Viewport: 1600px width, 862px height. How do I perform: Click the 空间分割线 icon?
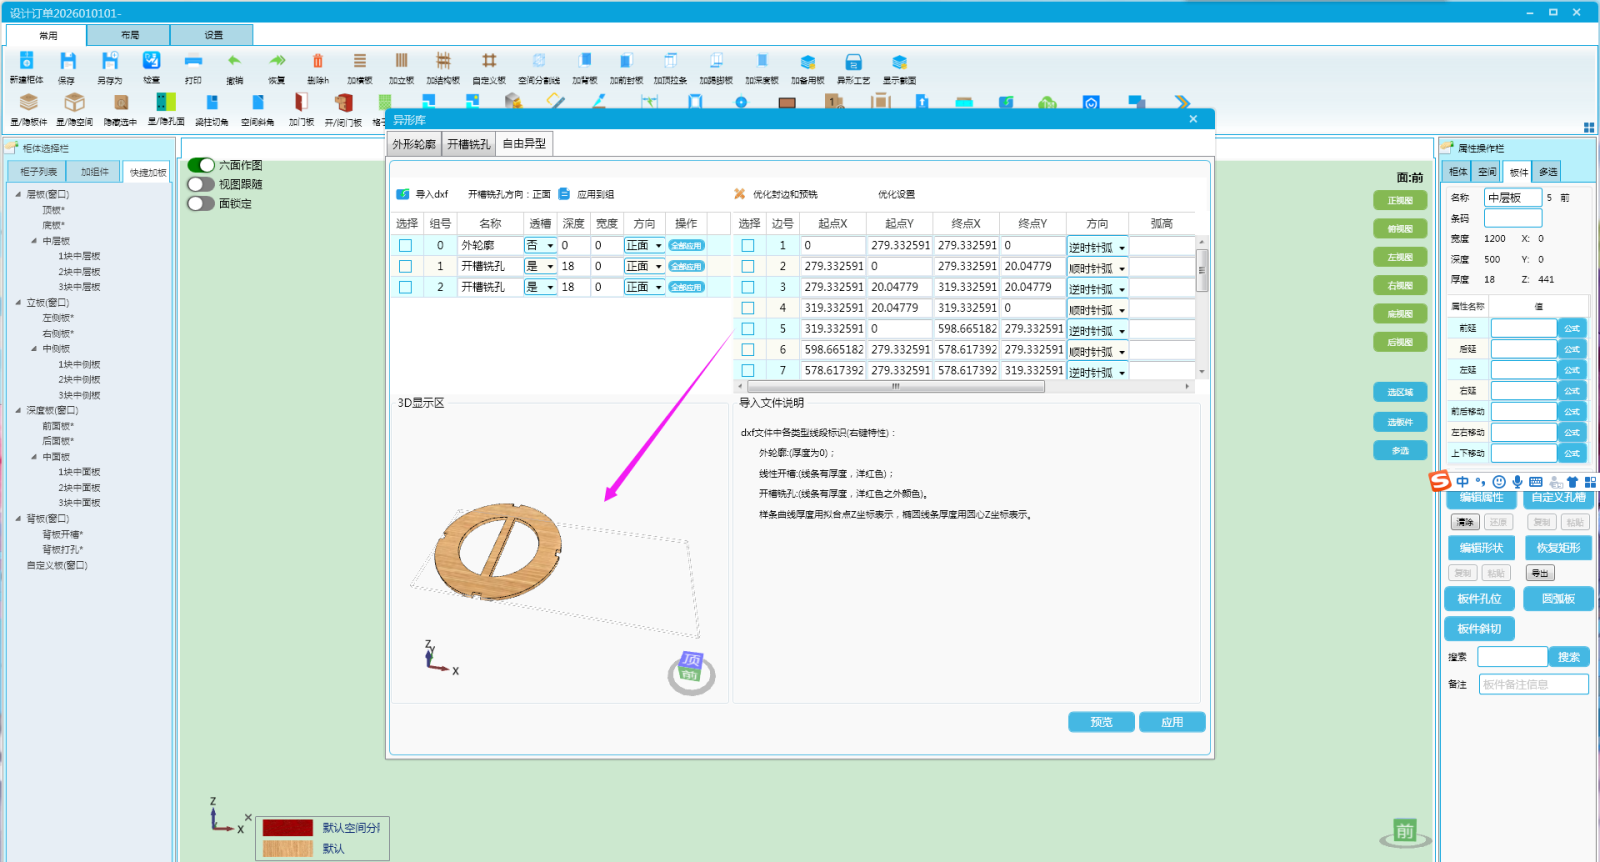point(539,62)
